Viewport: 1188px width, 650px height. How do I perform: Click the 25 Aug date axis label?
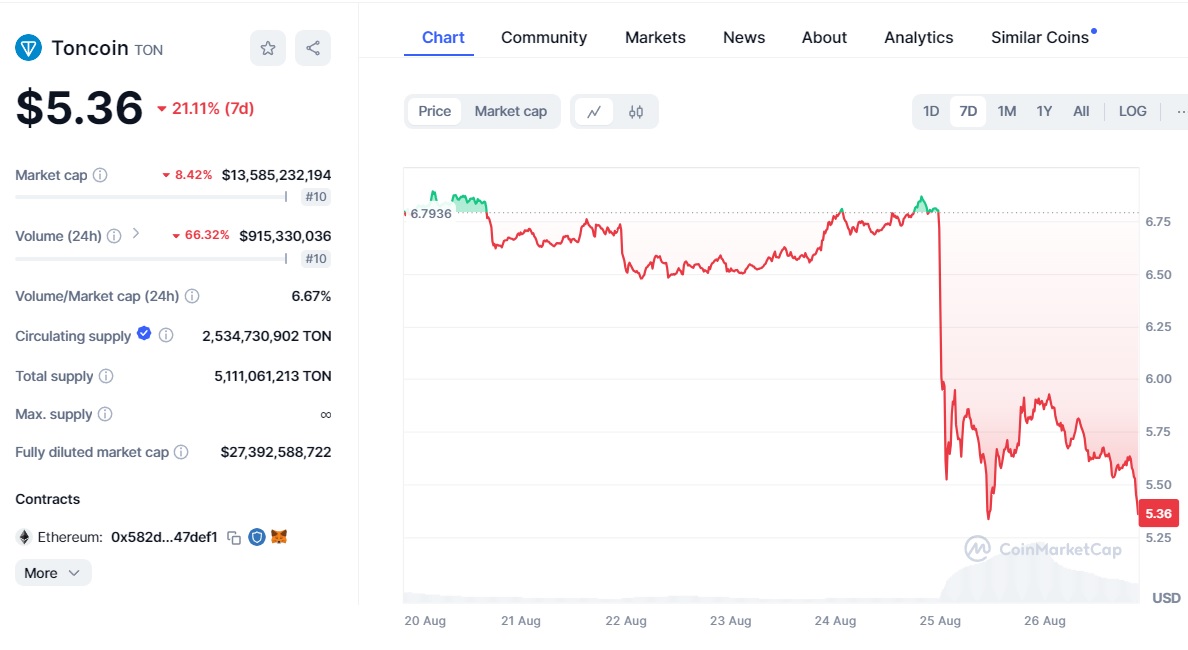point(940,620)
